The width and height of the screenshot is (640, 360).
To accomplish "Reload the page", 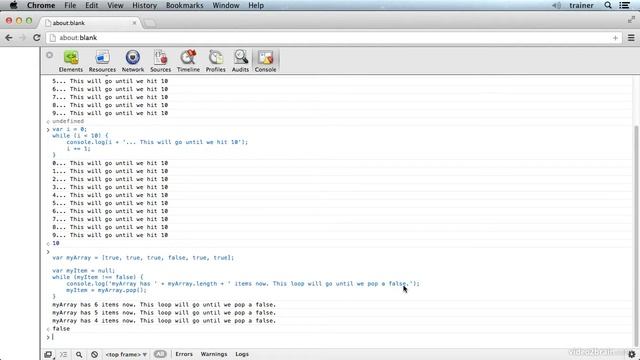I will [x=36, y=38].
